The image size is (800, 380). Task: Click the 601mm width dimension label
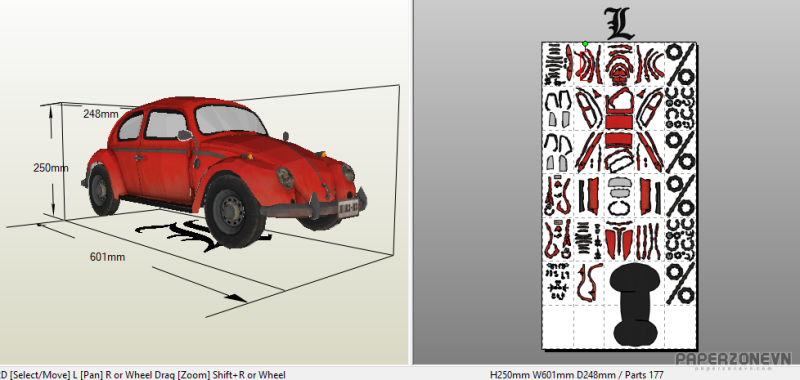[107, 257]
